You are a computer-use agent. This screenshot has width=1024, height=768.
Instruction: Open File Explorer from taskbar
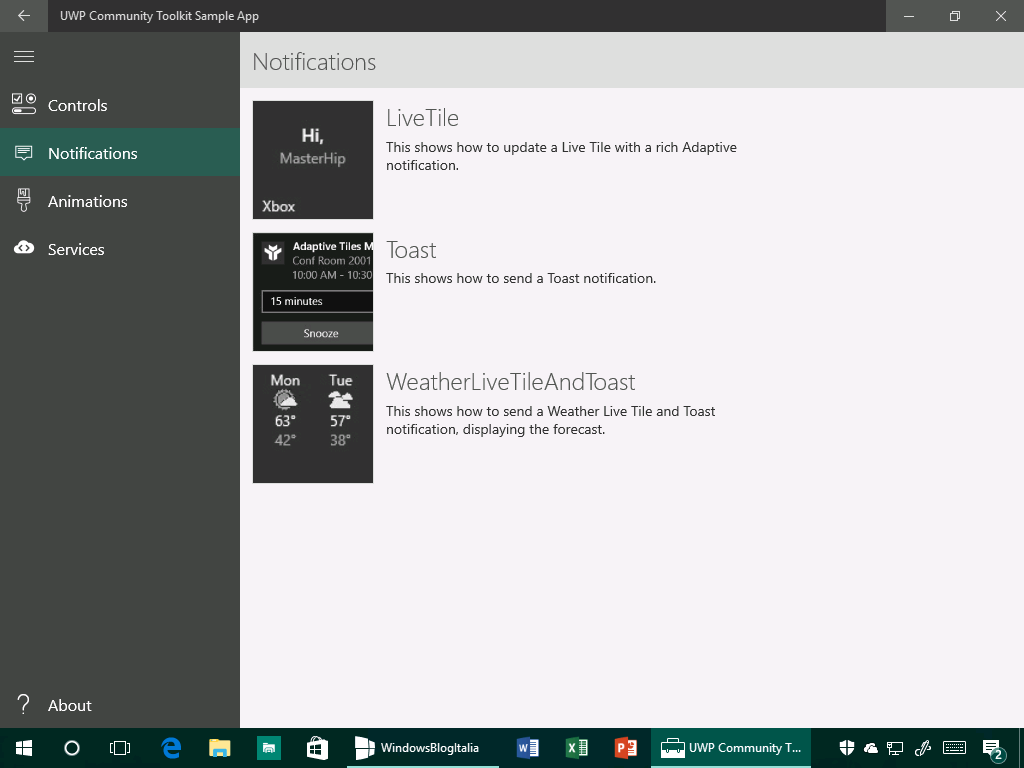[x=219, y=748]
